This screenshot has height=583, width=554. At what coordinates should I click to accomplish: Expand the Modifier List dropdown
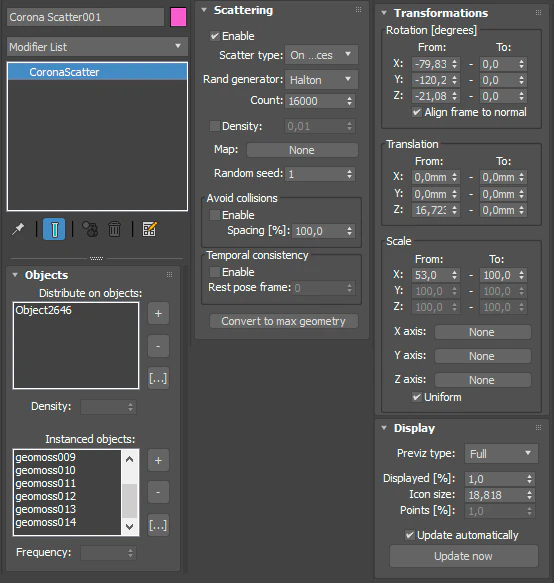pos(97,47)
